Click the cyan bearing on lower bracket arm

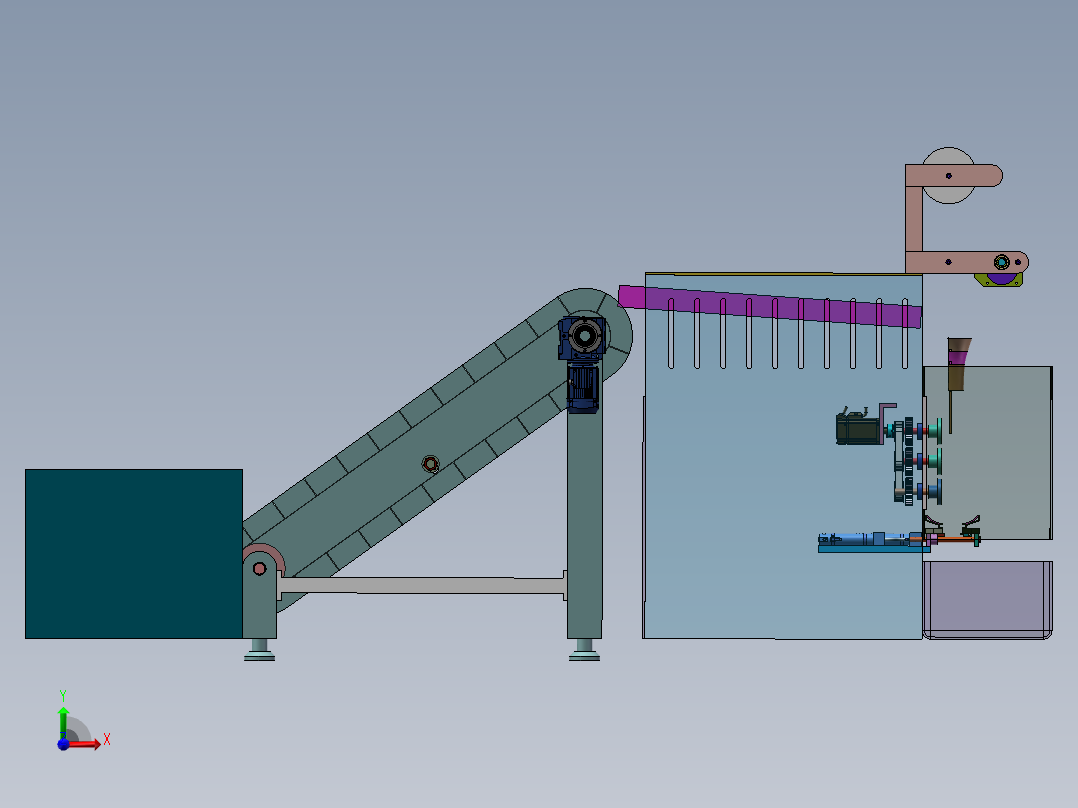point(1002,262)
